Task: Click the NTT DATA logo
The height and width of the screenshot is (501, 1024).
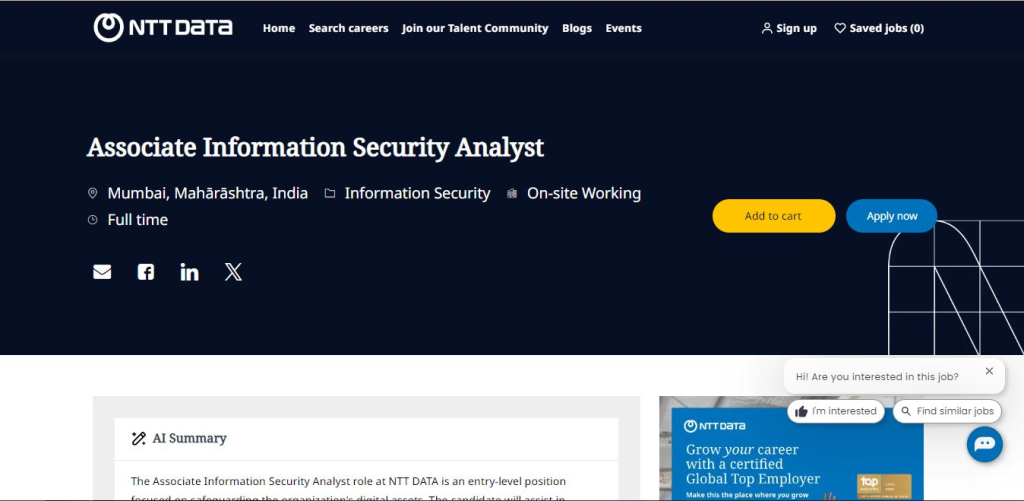Action: 163,27
